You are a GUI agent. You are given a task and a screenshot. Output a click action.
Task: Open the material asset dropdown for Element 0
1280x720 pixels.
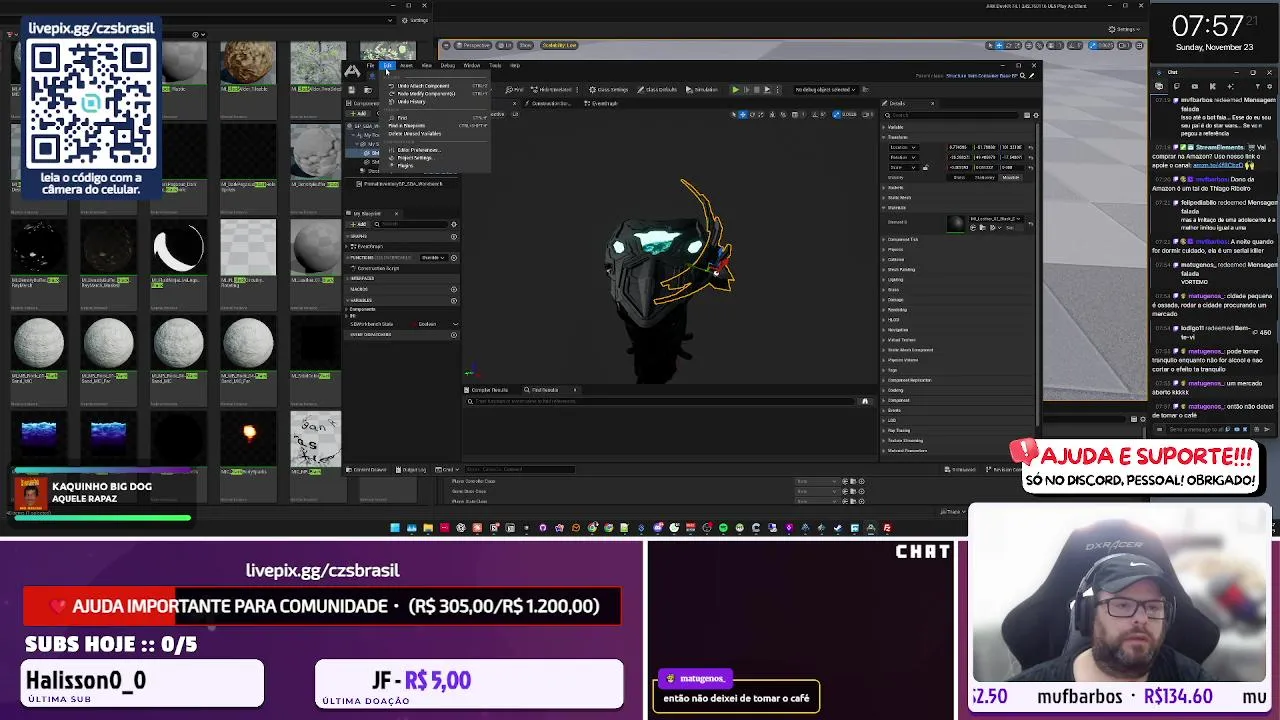[x=994, y=218]
